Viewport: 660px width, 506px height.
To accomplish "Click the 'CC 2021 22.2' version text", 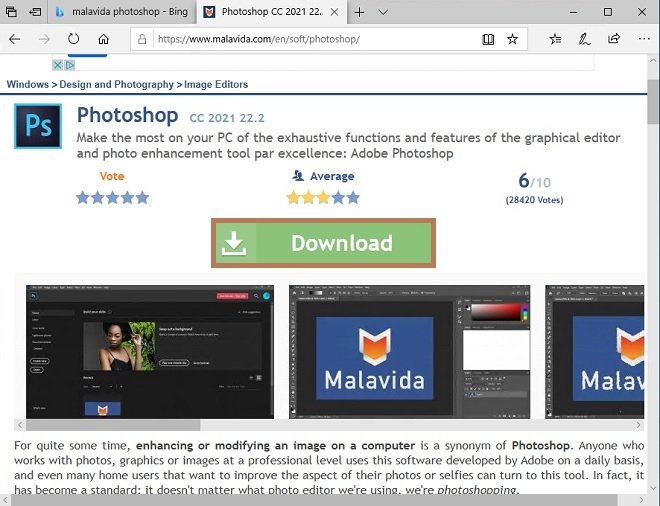I will [x=227, y=118].
